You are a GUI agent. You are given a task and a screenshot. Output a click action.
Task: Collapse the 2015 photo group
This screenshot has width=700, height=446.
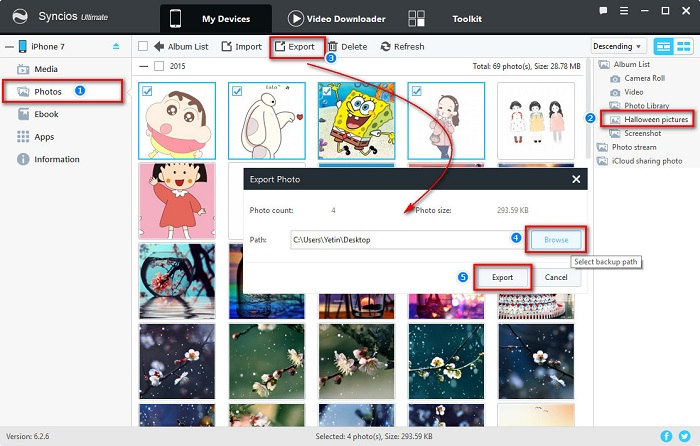click(x=143, y=66)
